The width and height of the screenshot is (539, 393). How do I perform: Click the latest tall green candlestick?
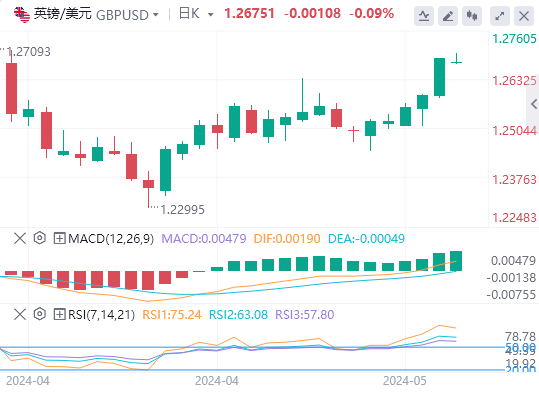tap(439, 77)
